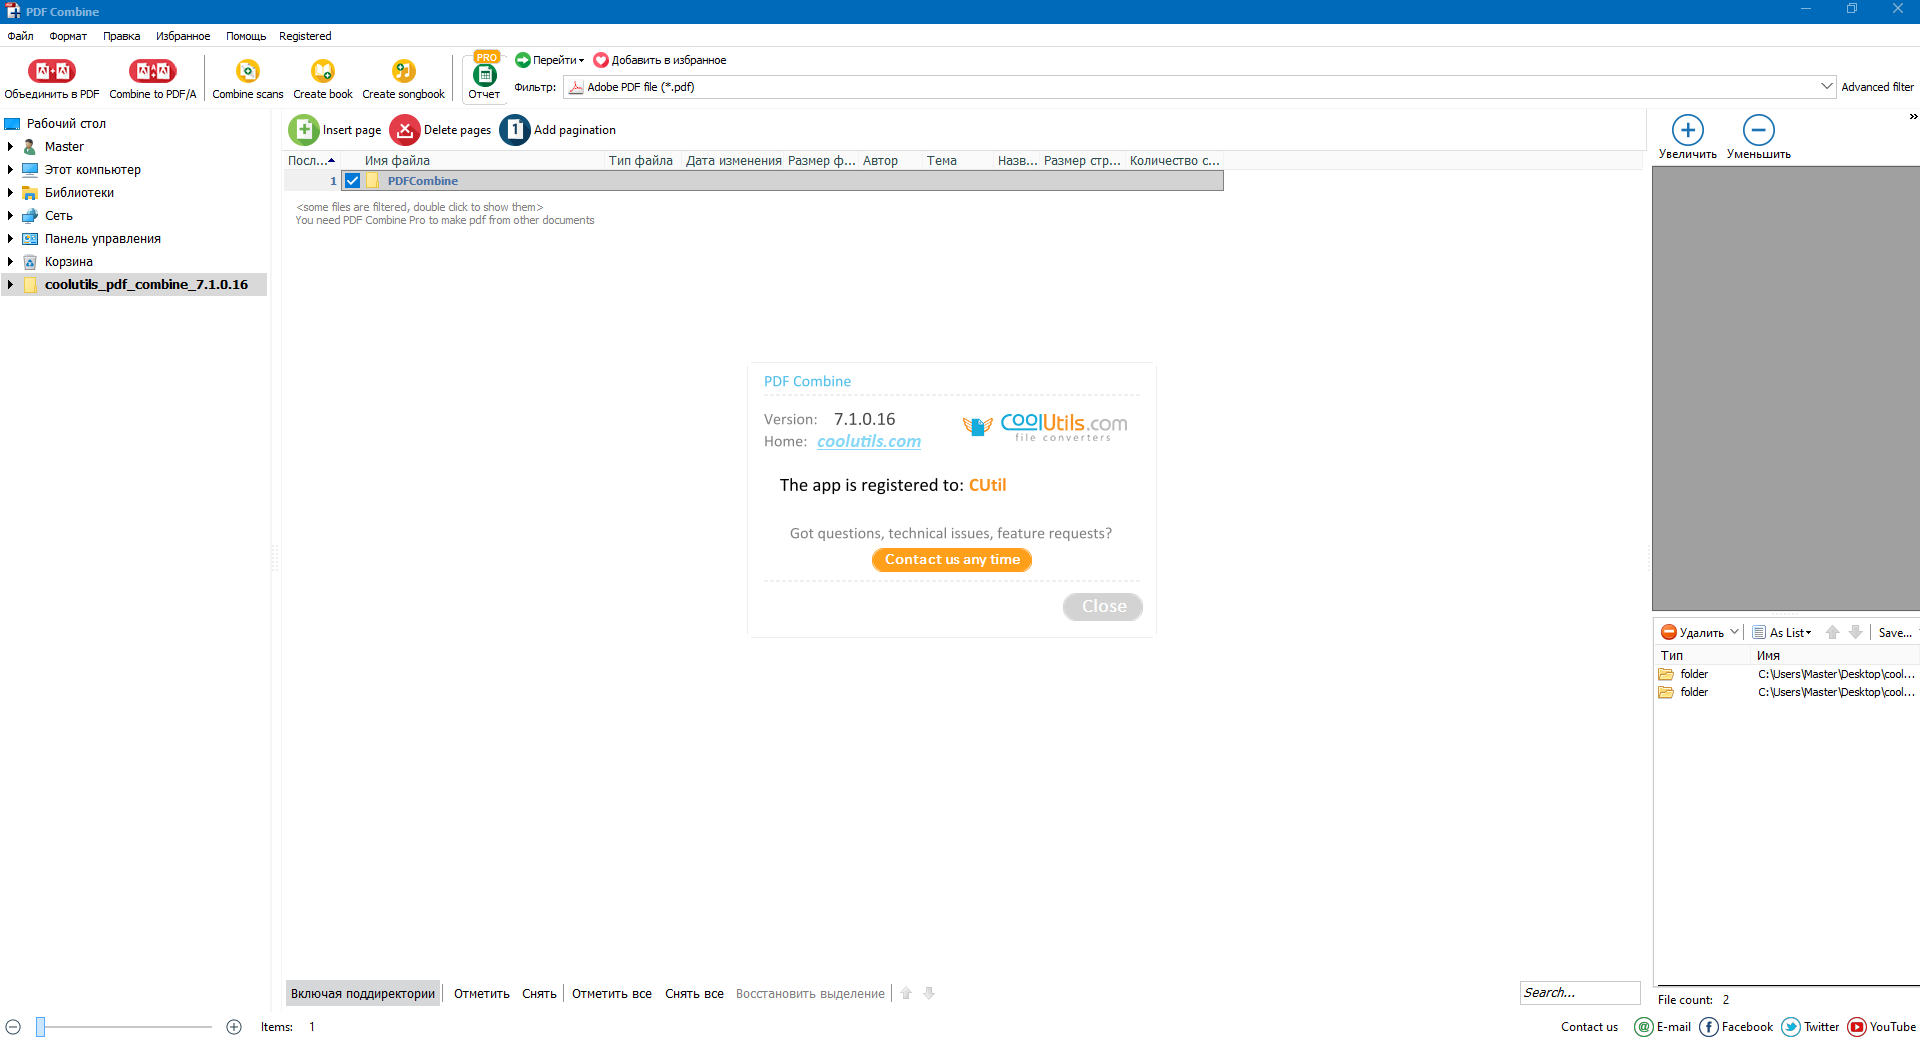Screen dimensions: 1920x1040
Task: Open the Фильтр file type dropdown
Action: [x=1826, y=87]
